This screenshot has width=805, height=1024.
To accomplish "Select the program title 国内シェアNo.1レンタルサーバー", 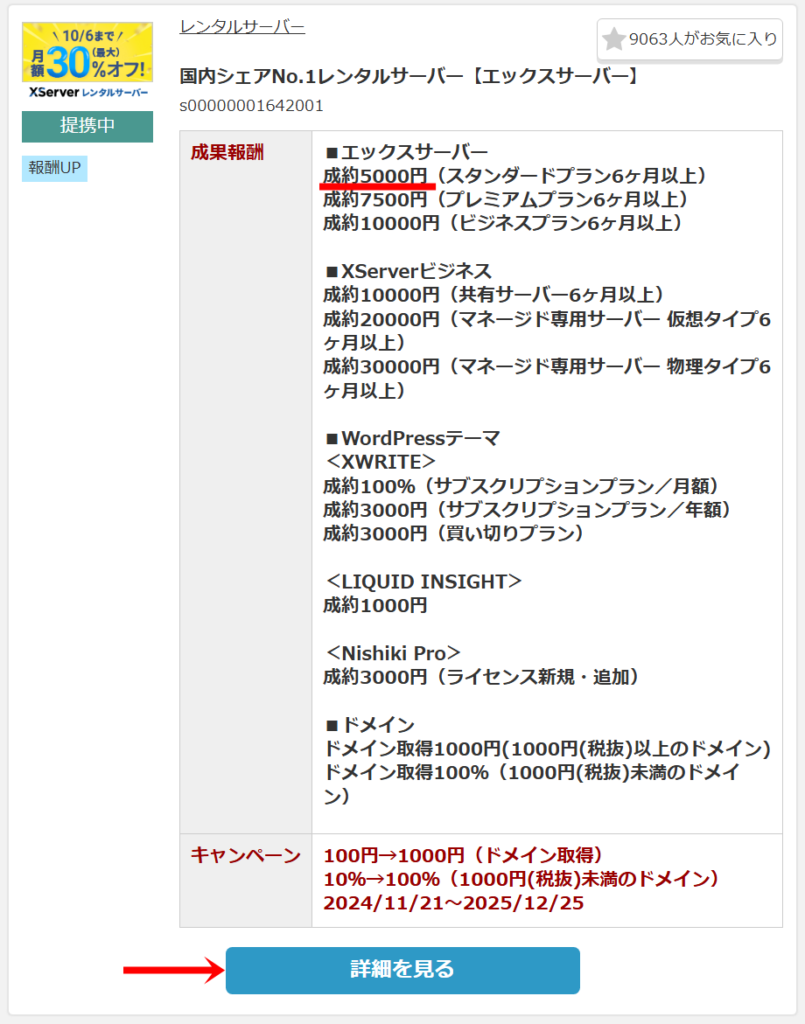I will (x=410, y=76).
